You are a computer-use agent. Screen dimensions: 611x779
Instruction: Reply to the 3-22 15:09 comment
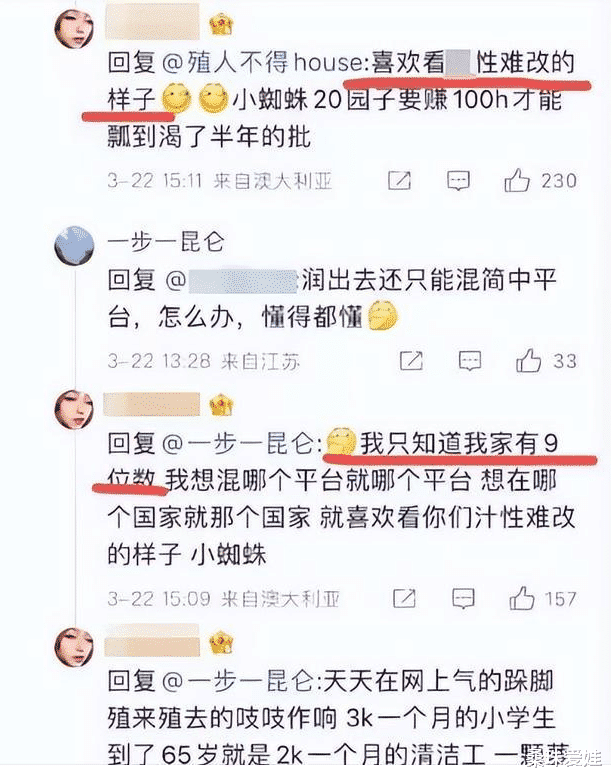[x=463, y=598]
